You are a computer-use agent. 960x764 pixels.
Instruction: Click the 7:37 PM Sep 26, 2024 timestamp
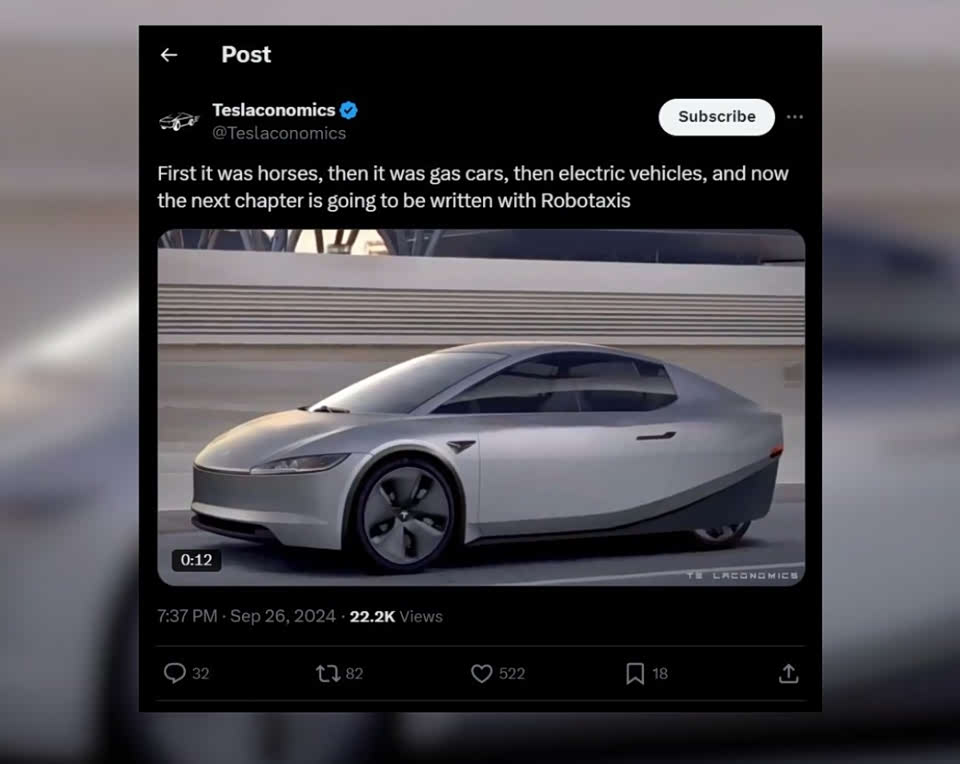(x=246, y=616)
